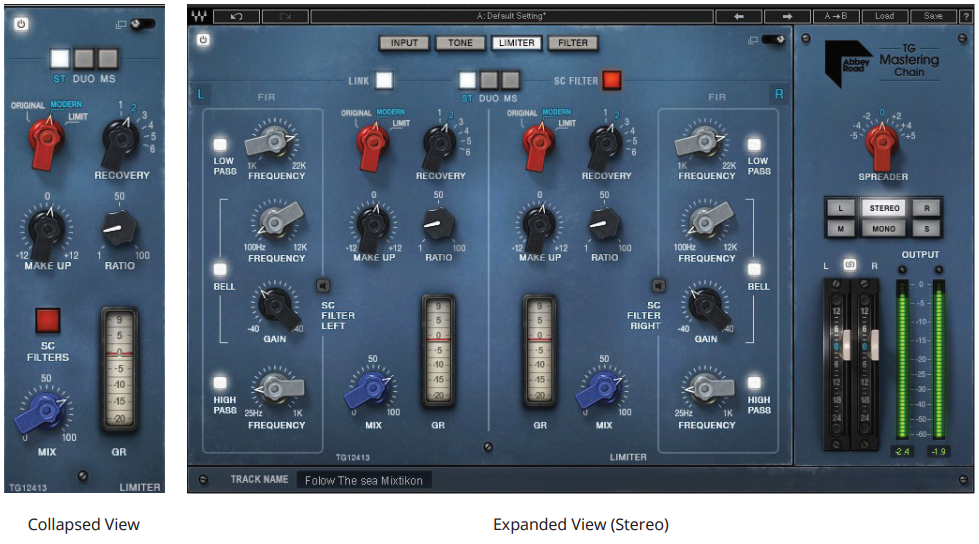Click the red limiter type knob in the collapsed view
The height and width of the screenshot is (544, 979).
pos(46,142)
